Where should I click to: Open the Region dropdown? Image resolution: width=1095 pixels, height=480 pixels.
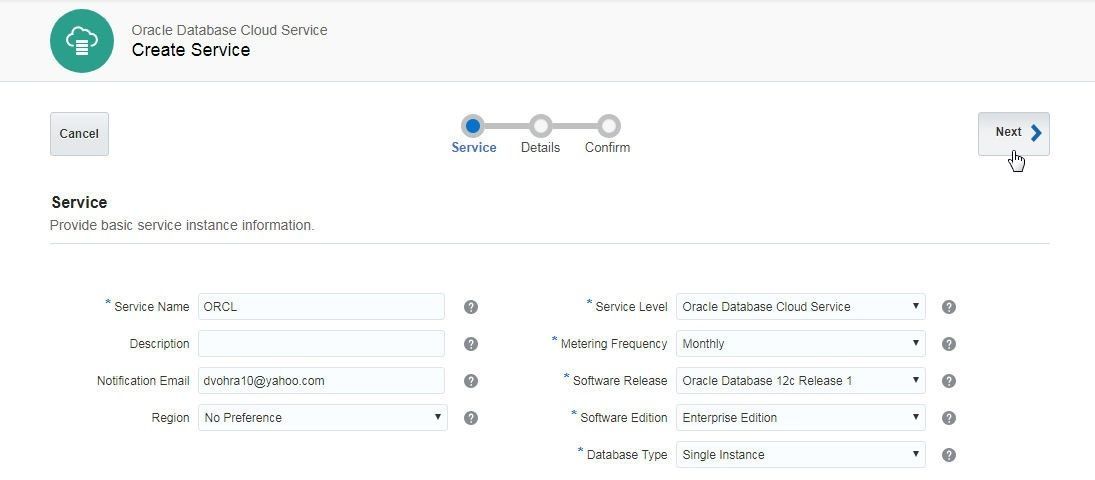click(323, 418)
